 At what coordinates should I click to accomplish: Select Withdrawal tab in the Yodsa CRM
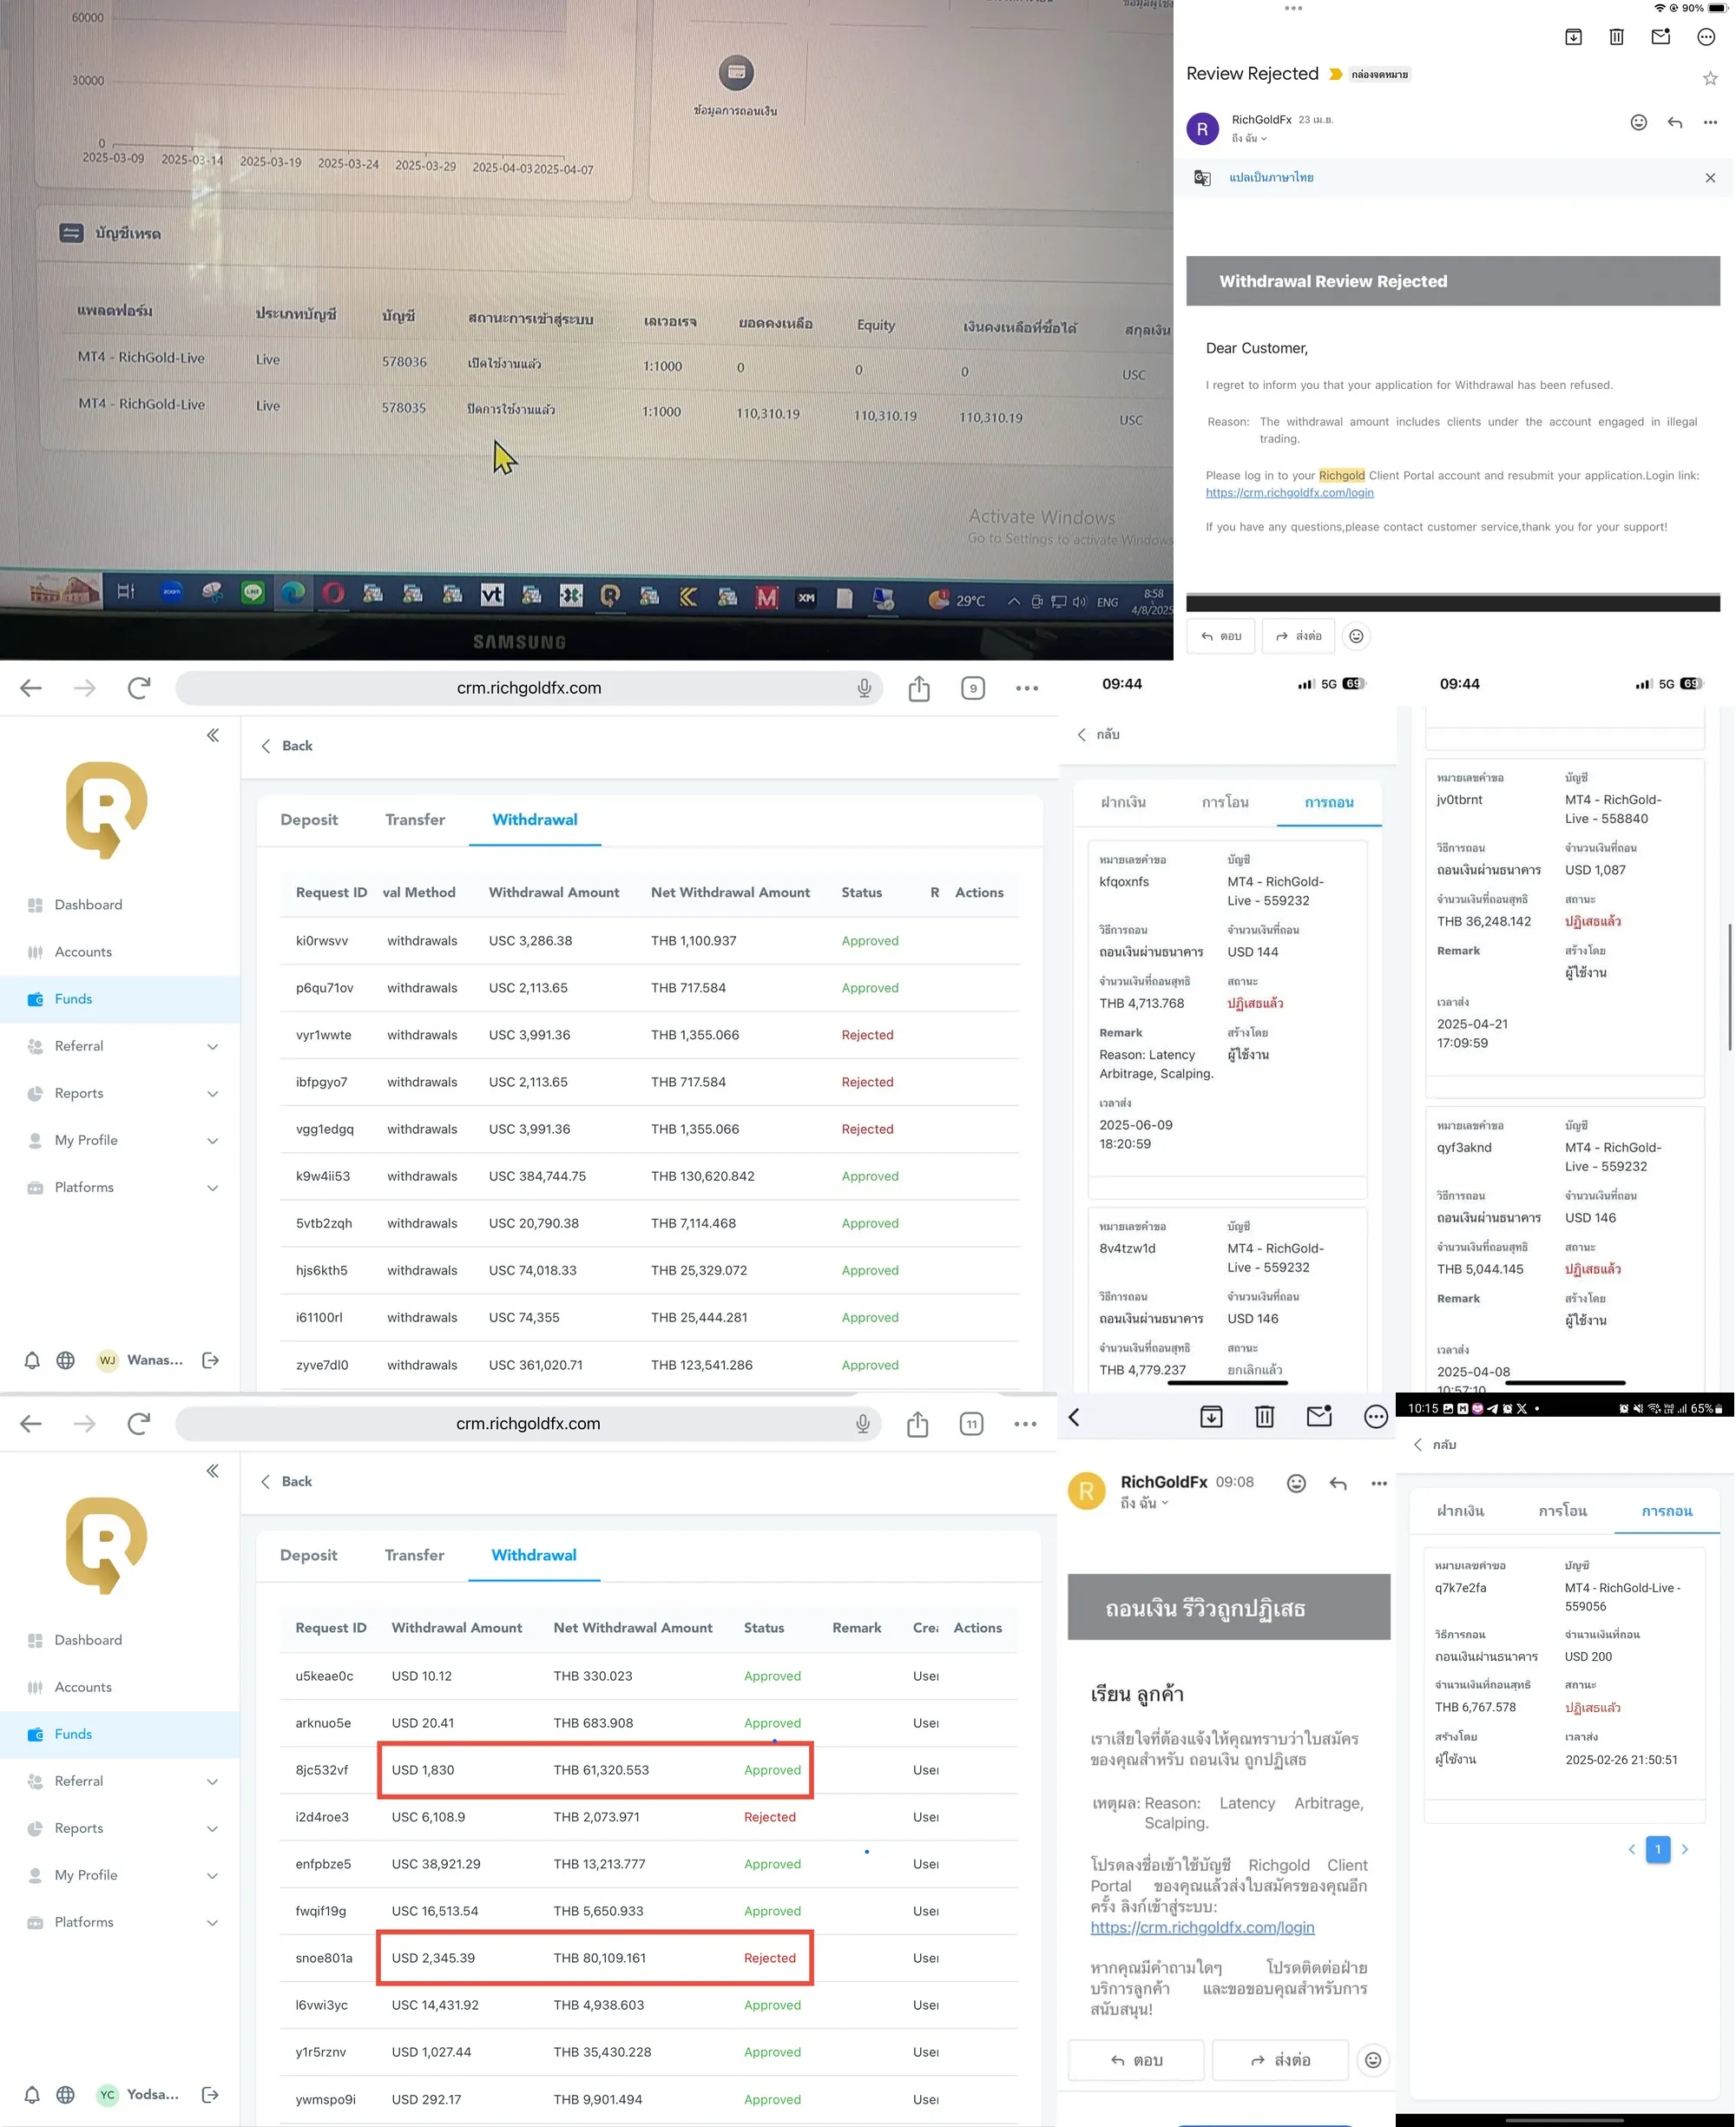click(534, 1555)
